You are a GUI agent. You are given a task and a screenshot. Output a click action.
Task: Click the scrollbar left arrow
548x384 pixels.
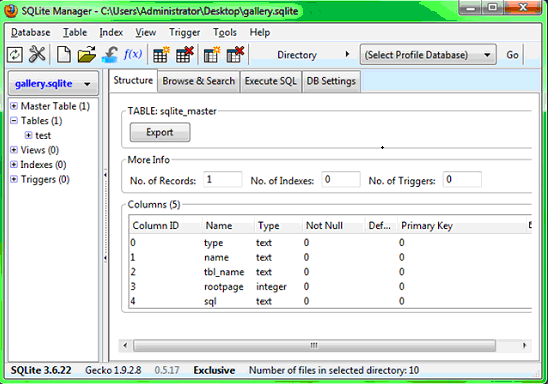click(x=125, y=346)
